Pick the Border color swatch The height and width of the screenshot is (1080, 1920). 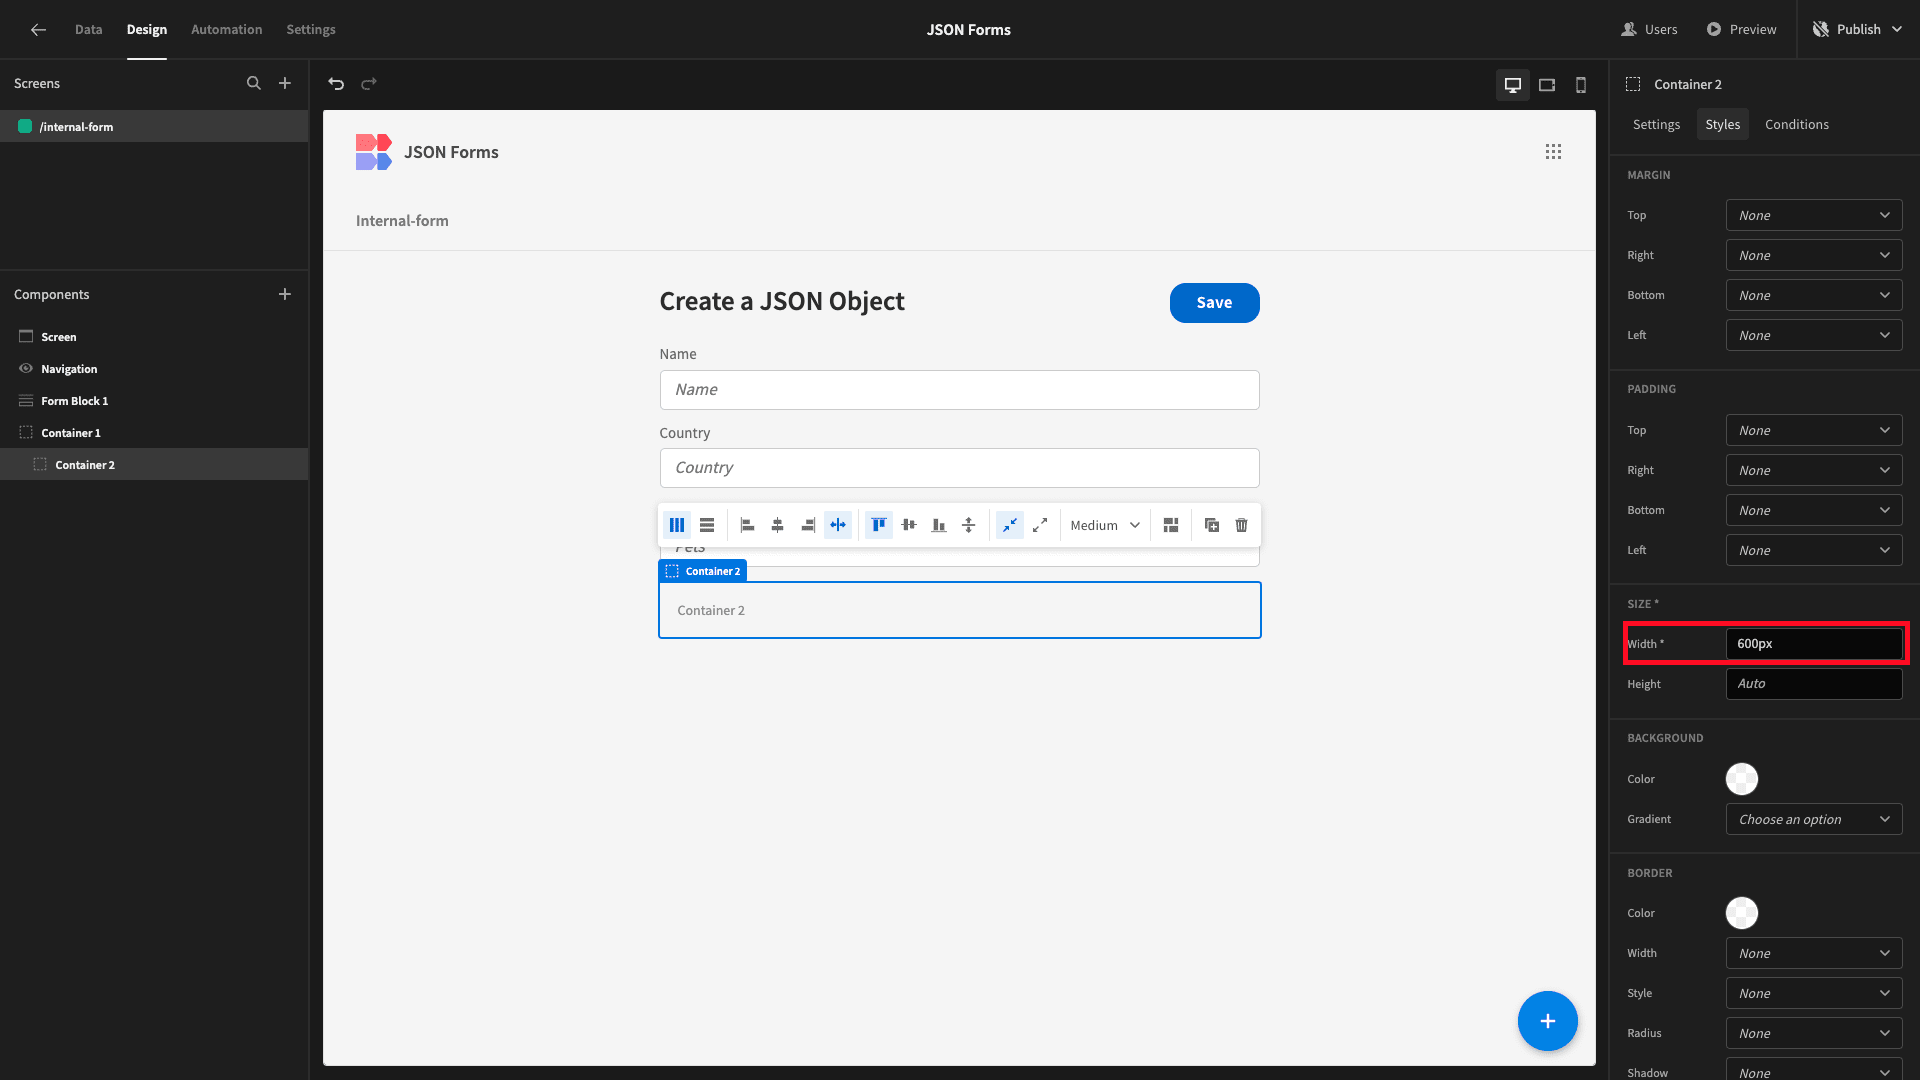coord(1741,913)
